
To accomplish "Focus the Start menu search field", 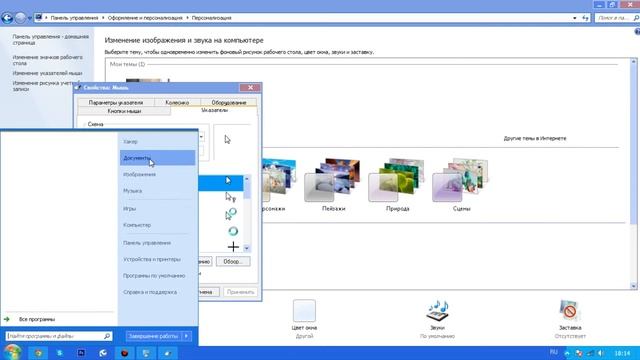I will [55, 336].
